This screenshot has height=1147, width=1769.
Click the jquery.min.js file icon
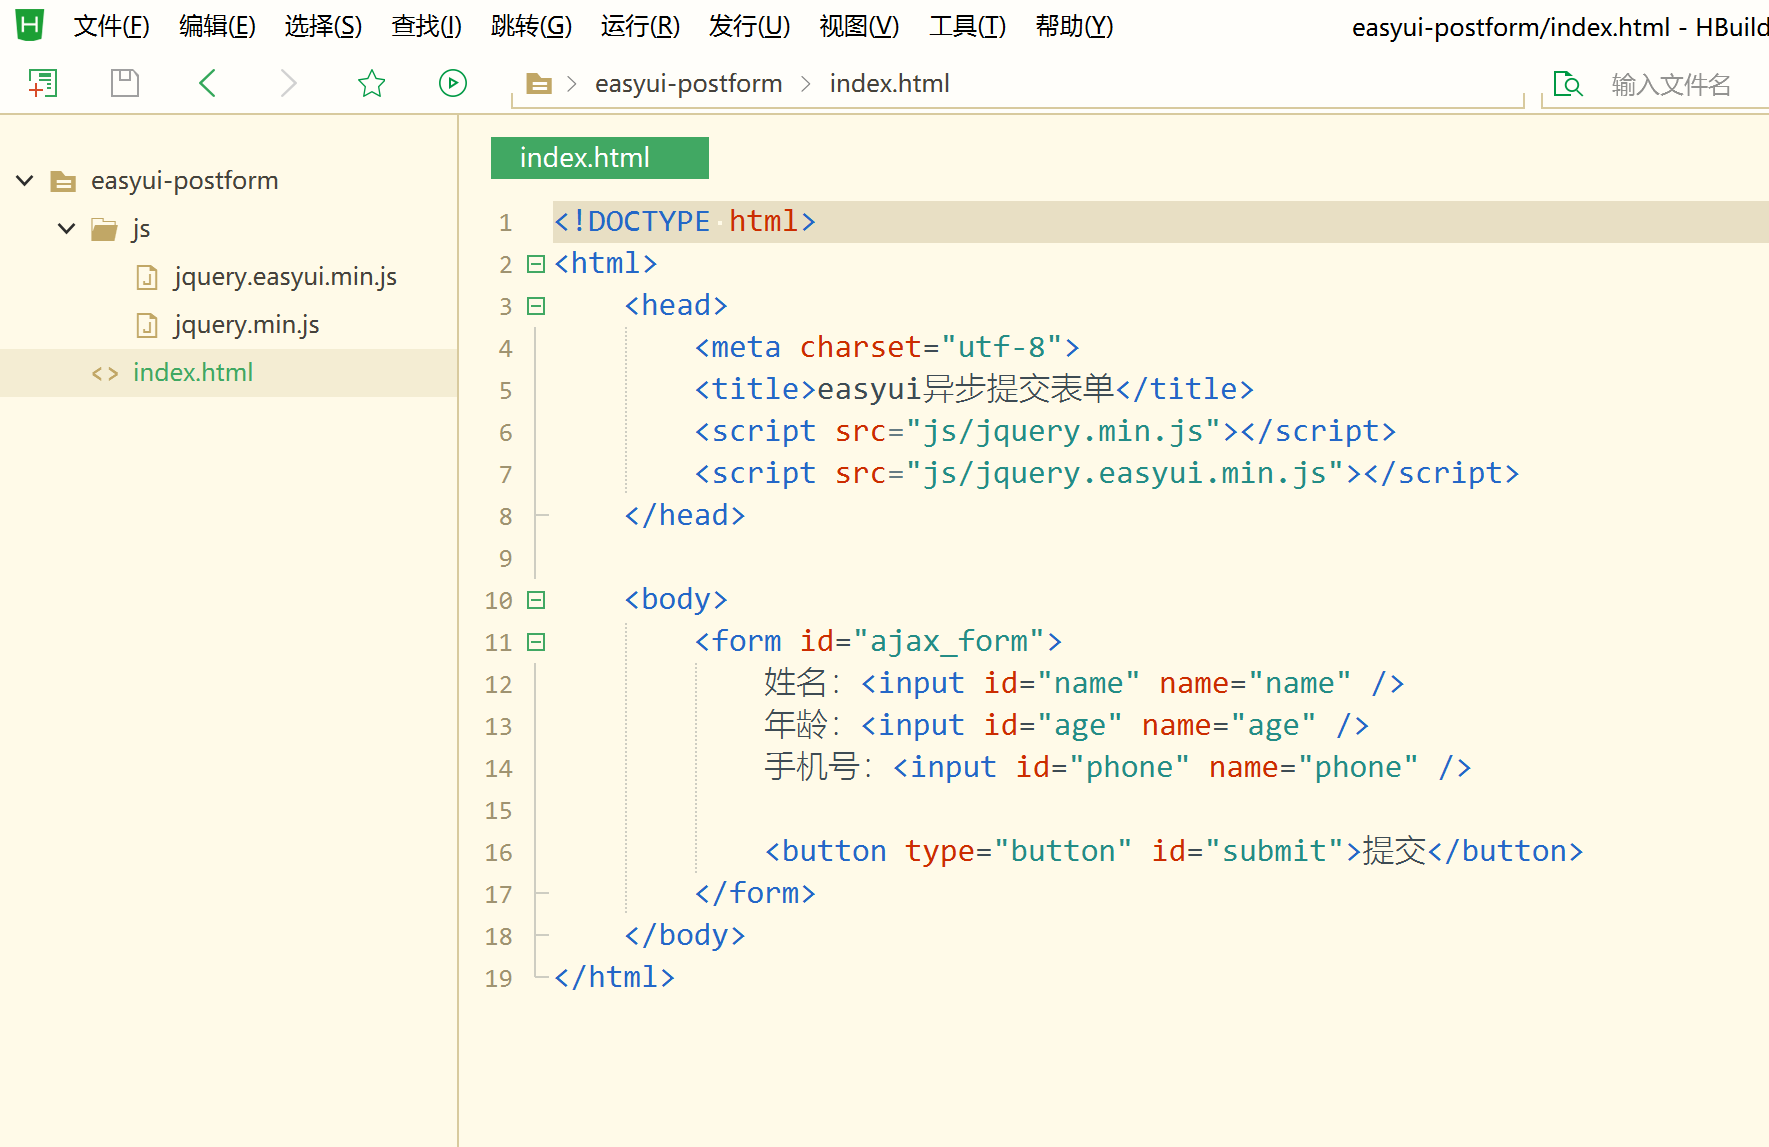(147, 325)
